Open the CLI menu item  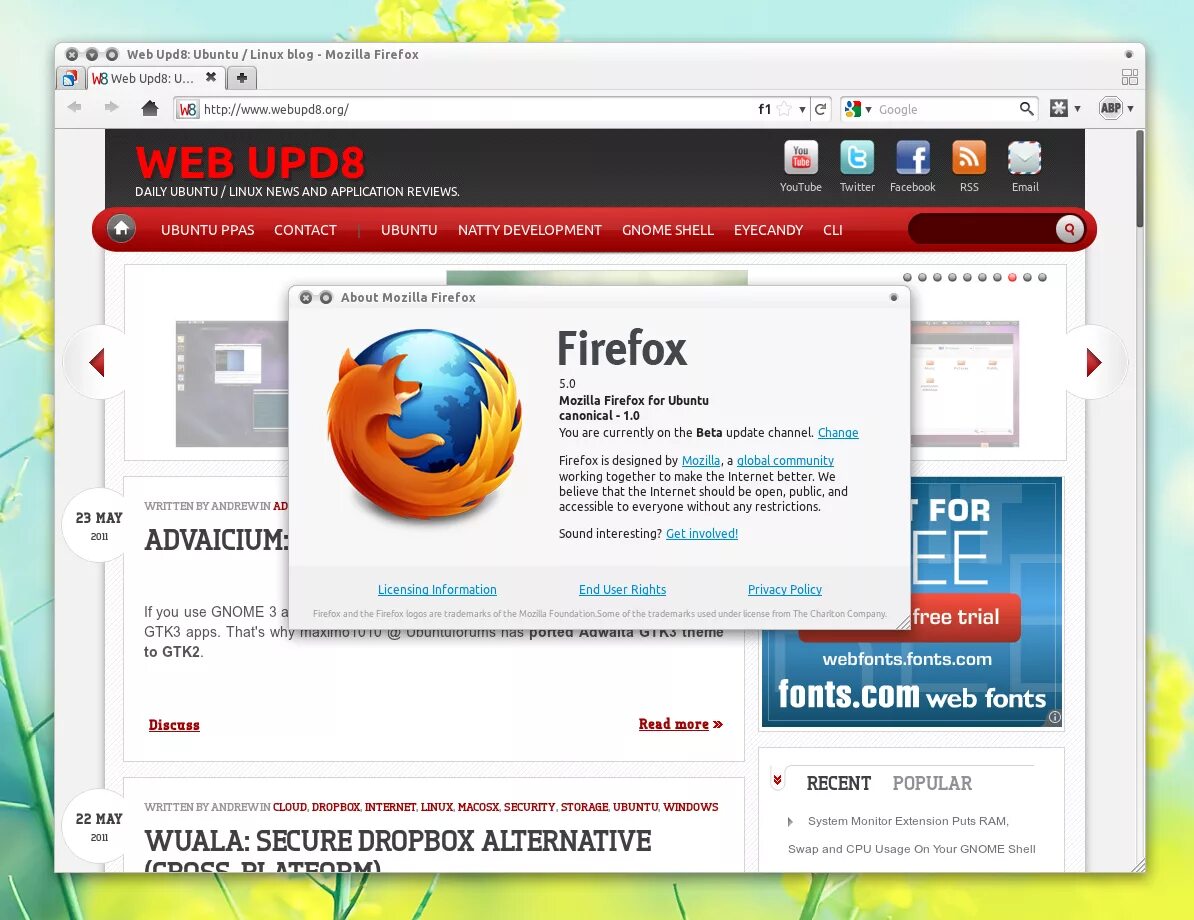(832, 230)
